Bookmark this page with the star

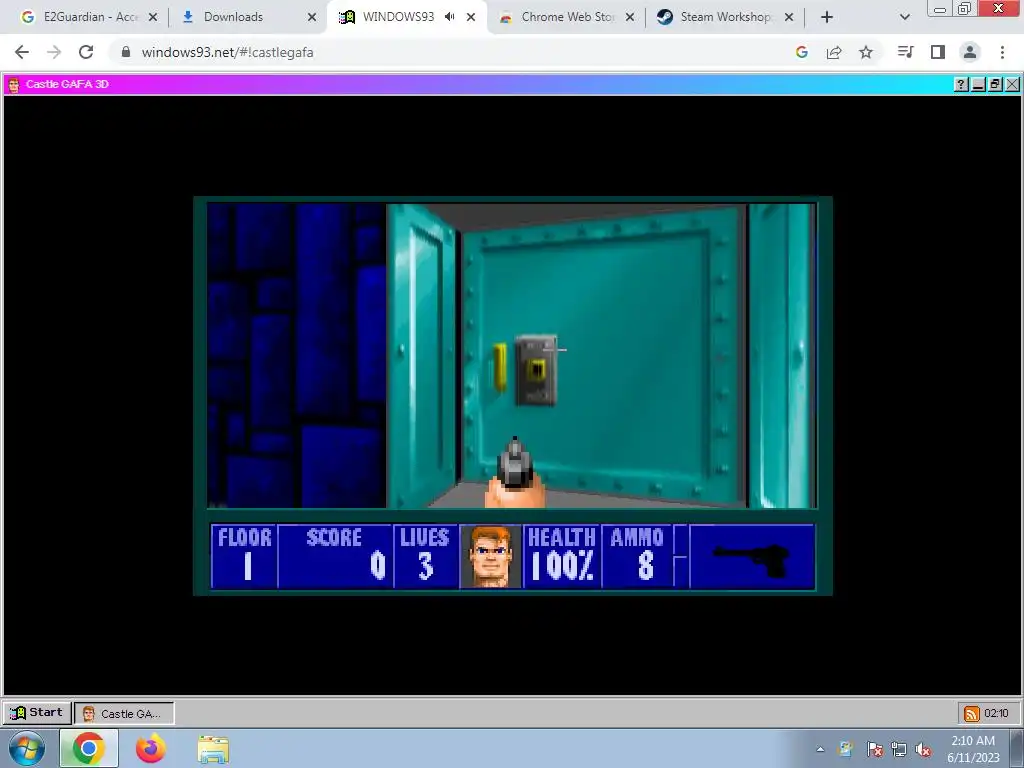[x=866, y=52]
